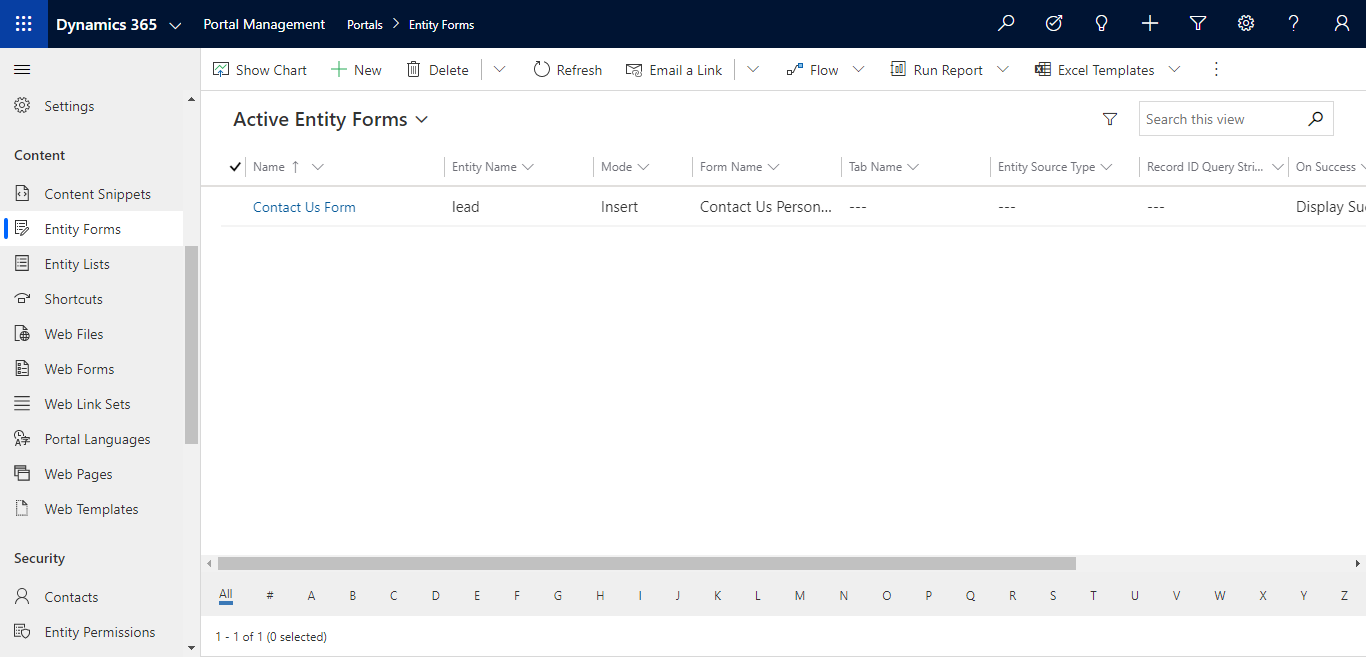1366x657 pixels.
Task: Open the Show Chart view
Action: tap(259, 69)
